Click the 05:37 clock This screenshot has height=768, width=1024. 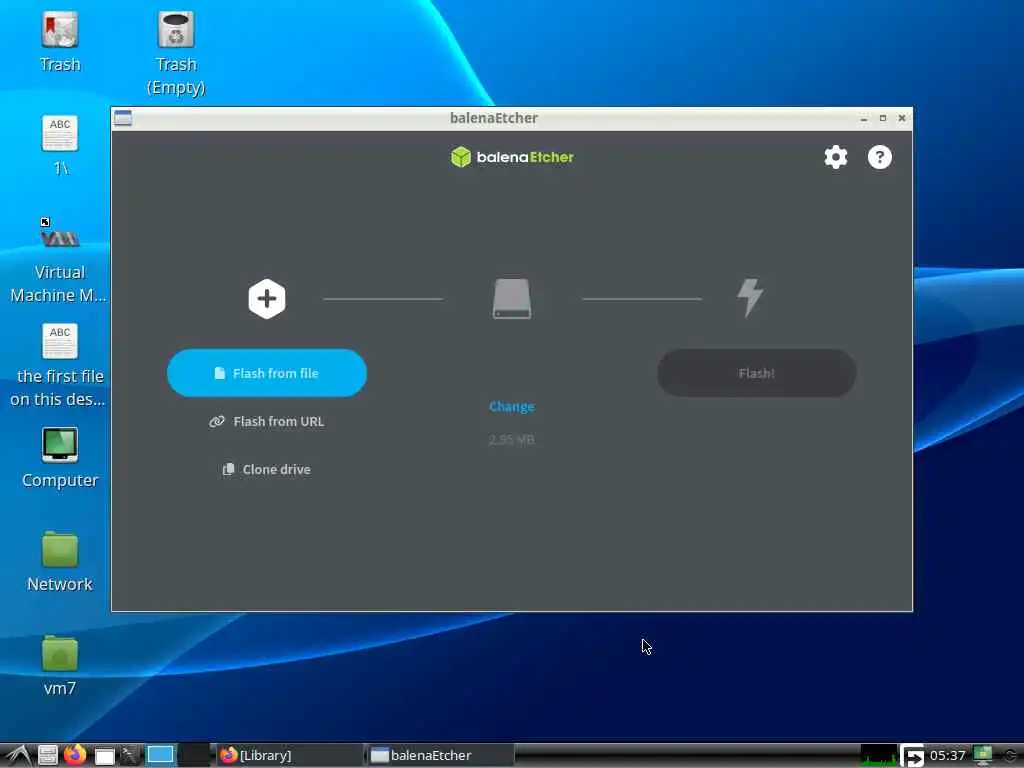pos(947,756)
